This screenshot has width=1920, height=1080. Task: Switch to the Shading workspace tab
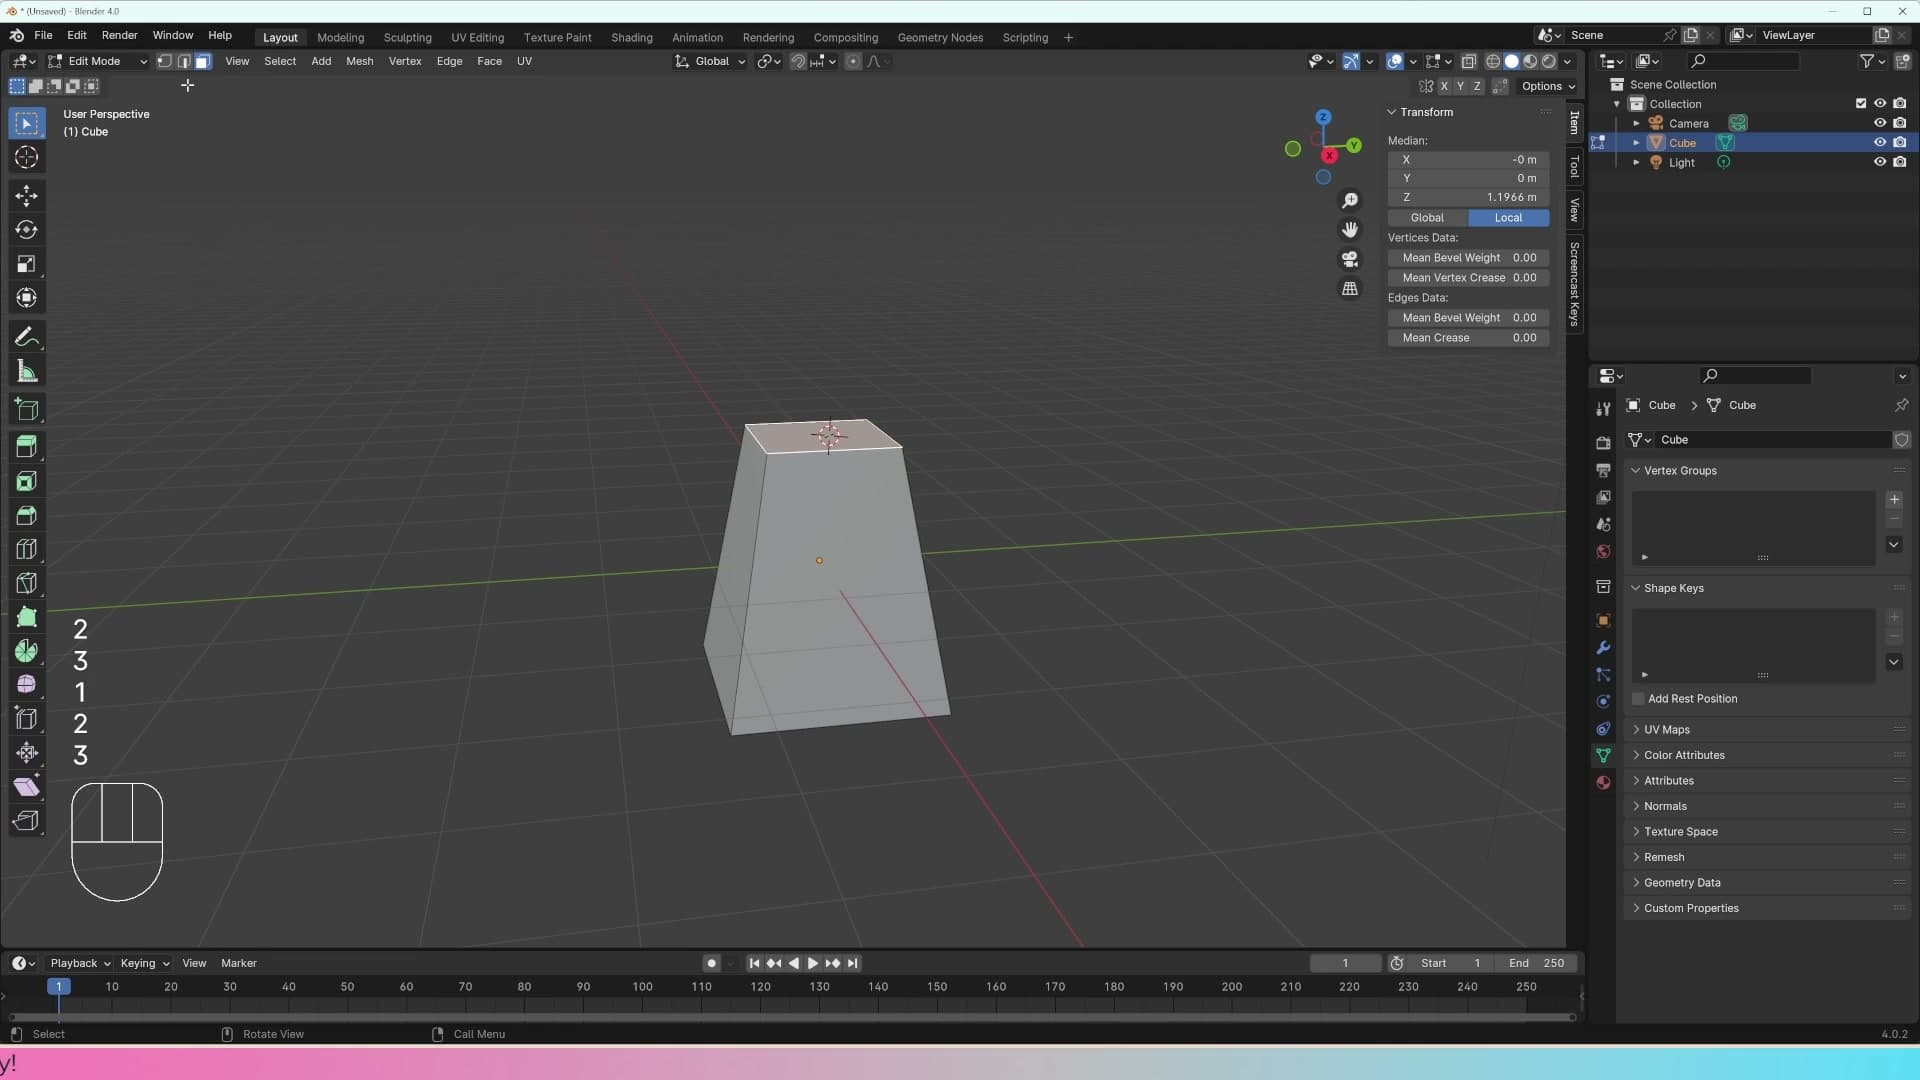[632, 37]
